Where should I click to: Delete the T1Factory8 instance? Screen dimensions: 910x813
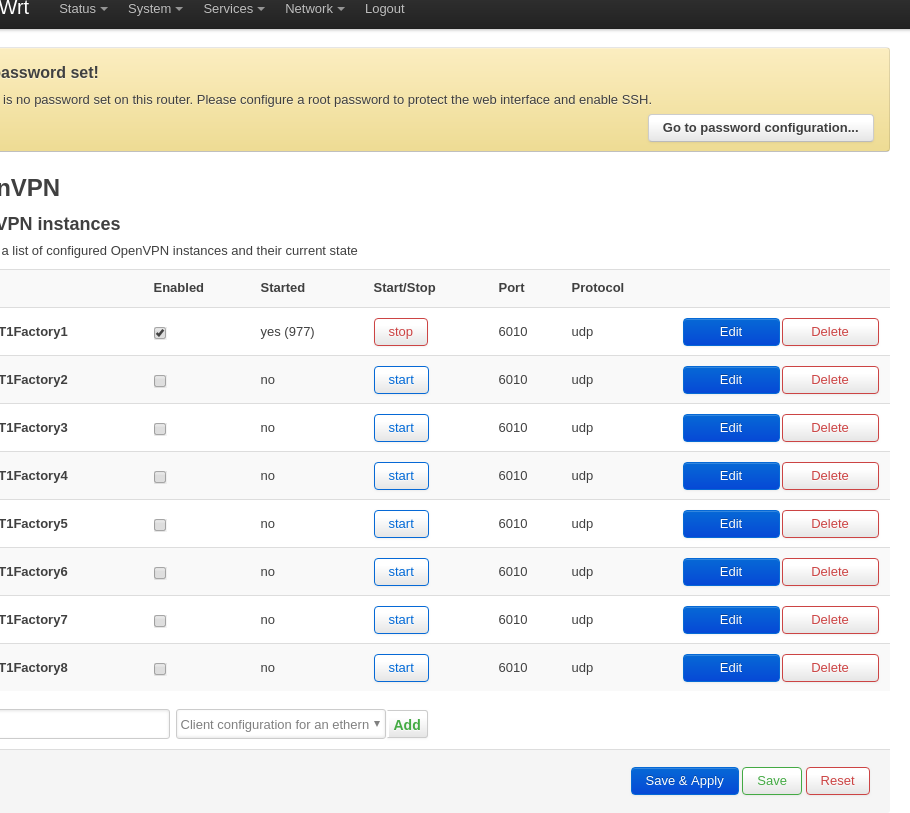pos(830,668)
